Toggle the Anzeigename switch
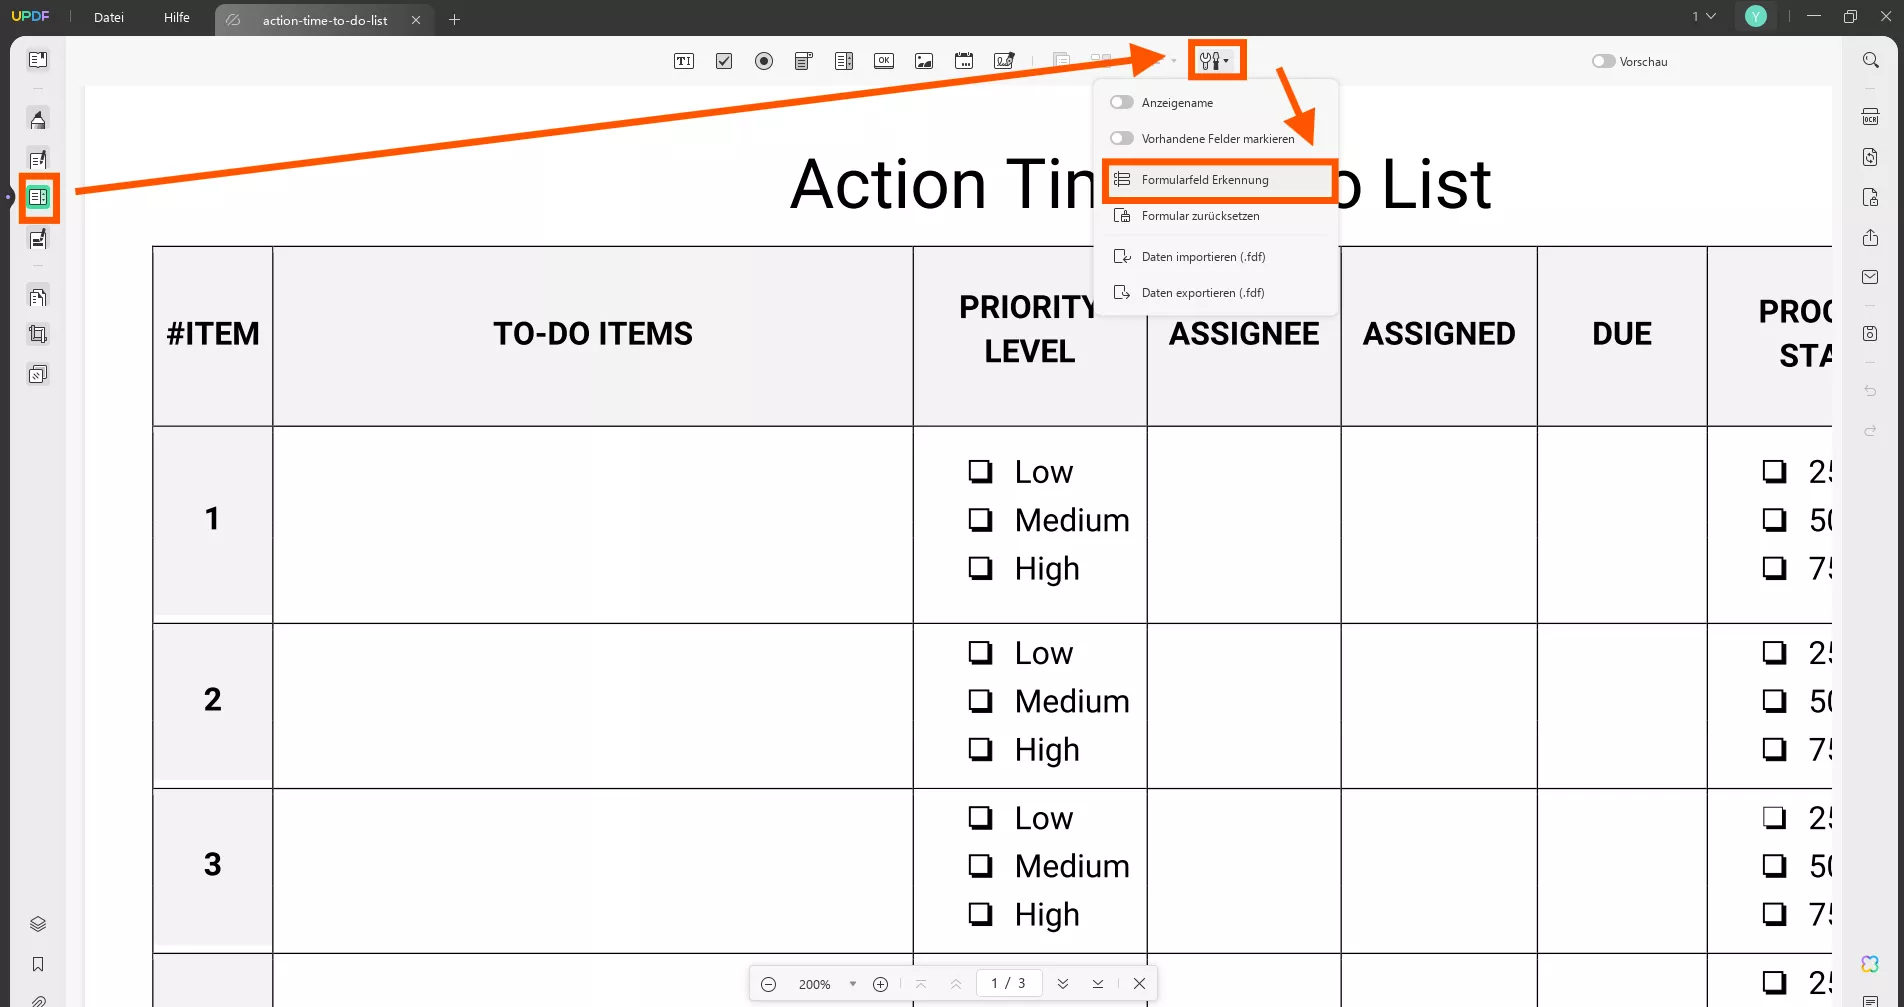The height and width of the screenshot is (1007, 1904). point(1122,103)
